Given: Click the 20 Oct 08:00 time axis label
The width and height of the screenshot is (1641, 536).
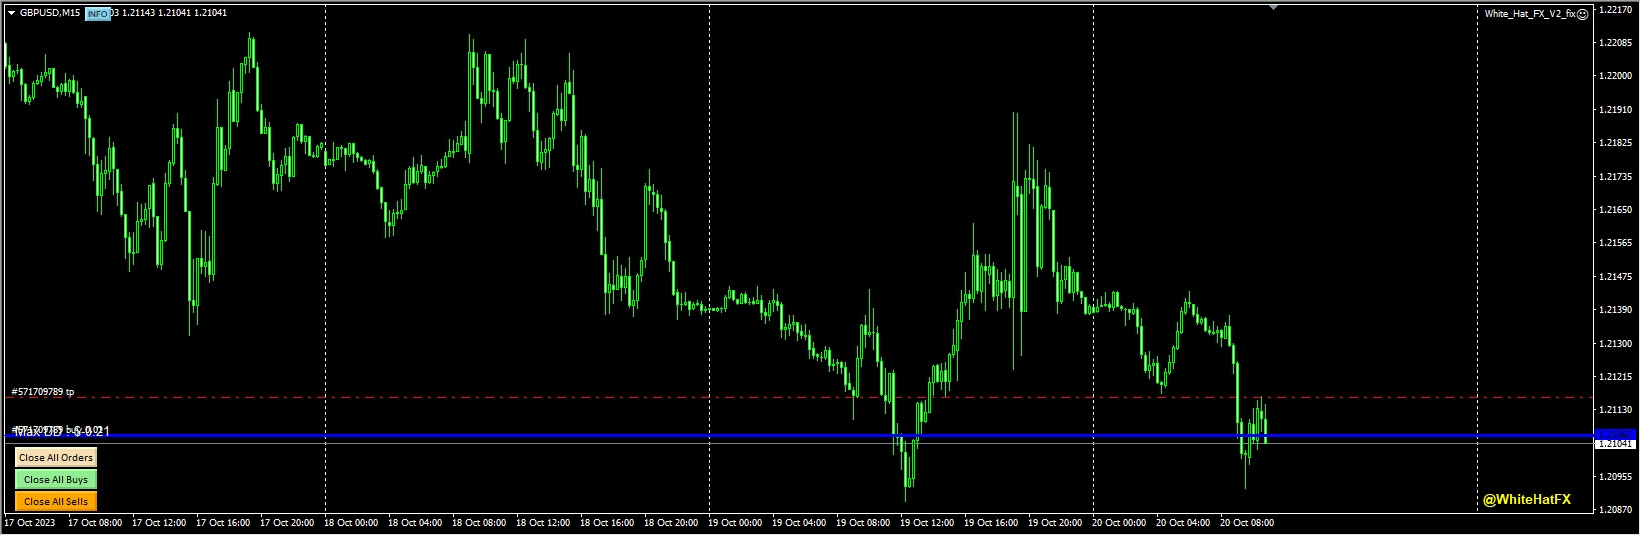Looking at the screenshot, I should tap(1247, 523).
